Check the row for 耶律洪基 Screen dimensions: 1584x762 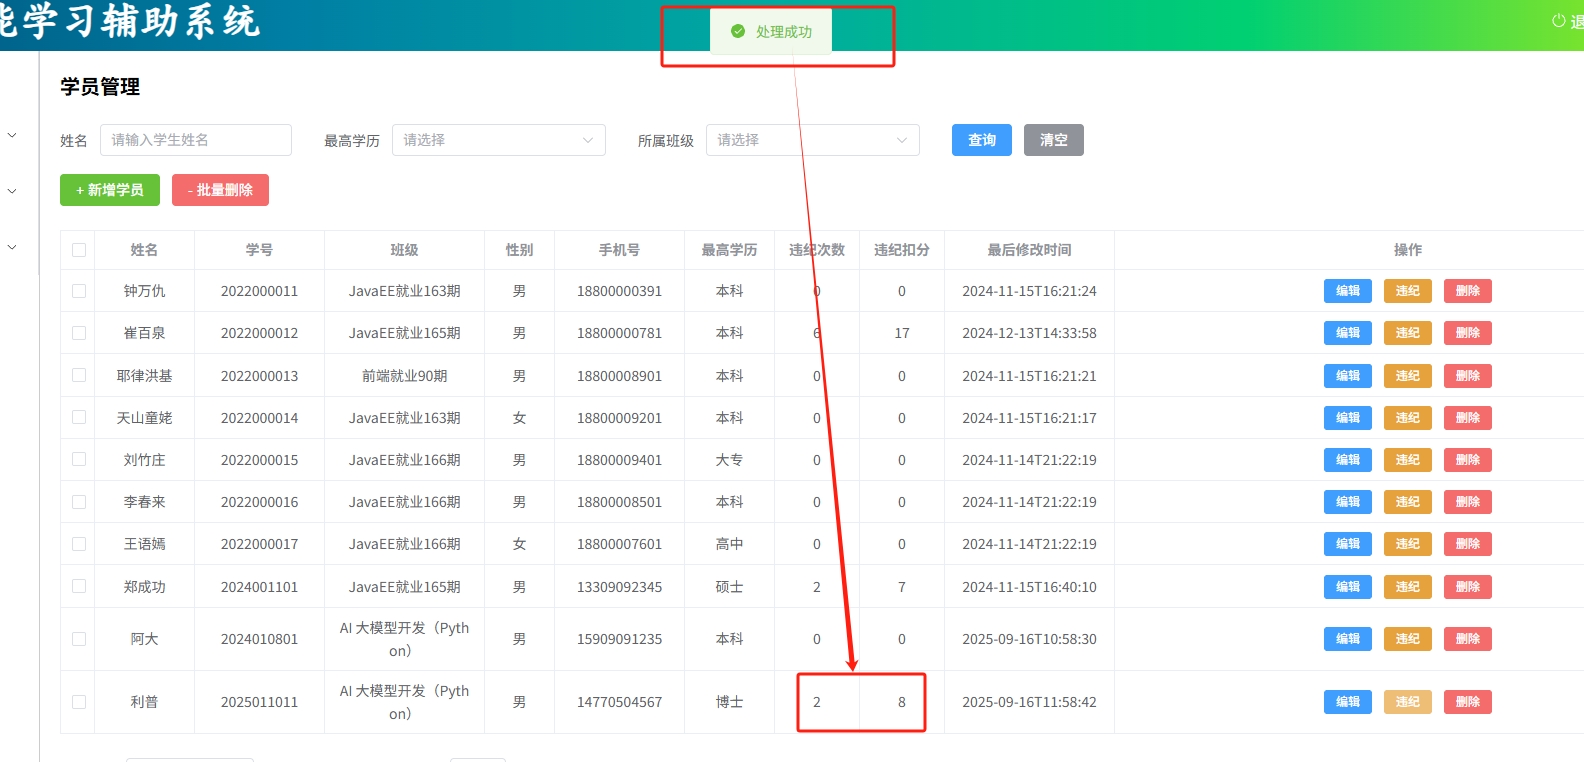[79, 375]
